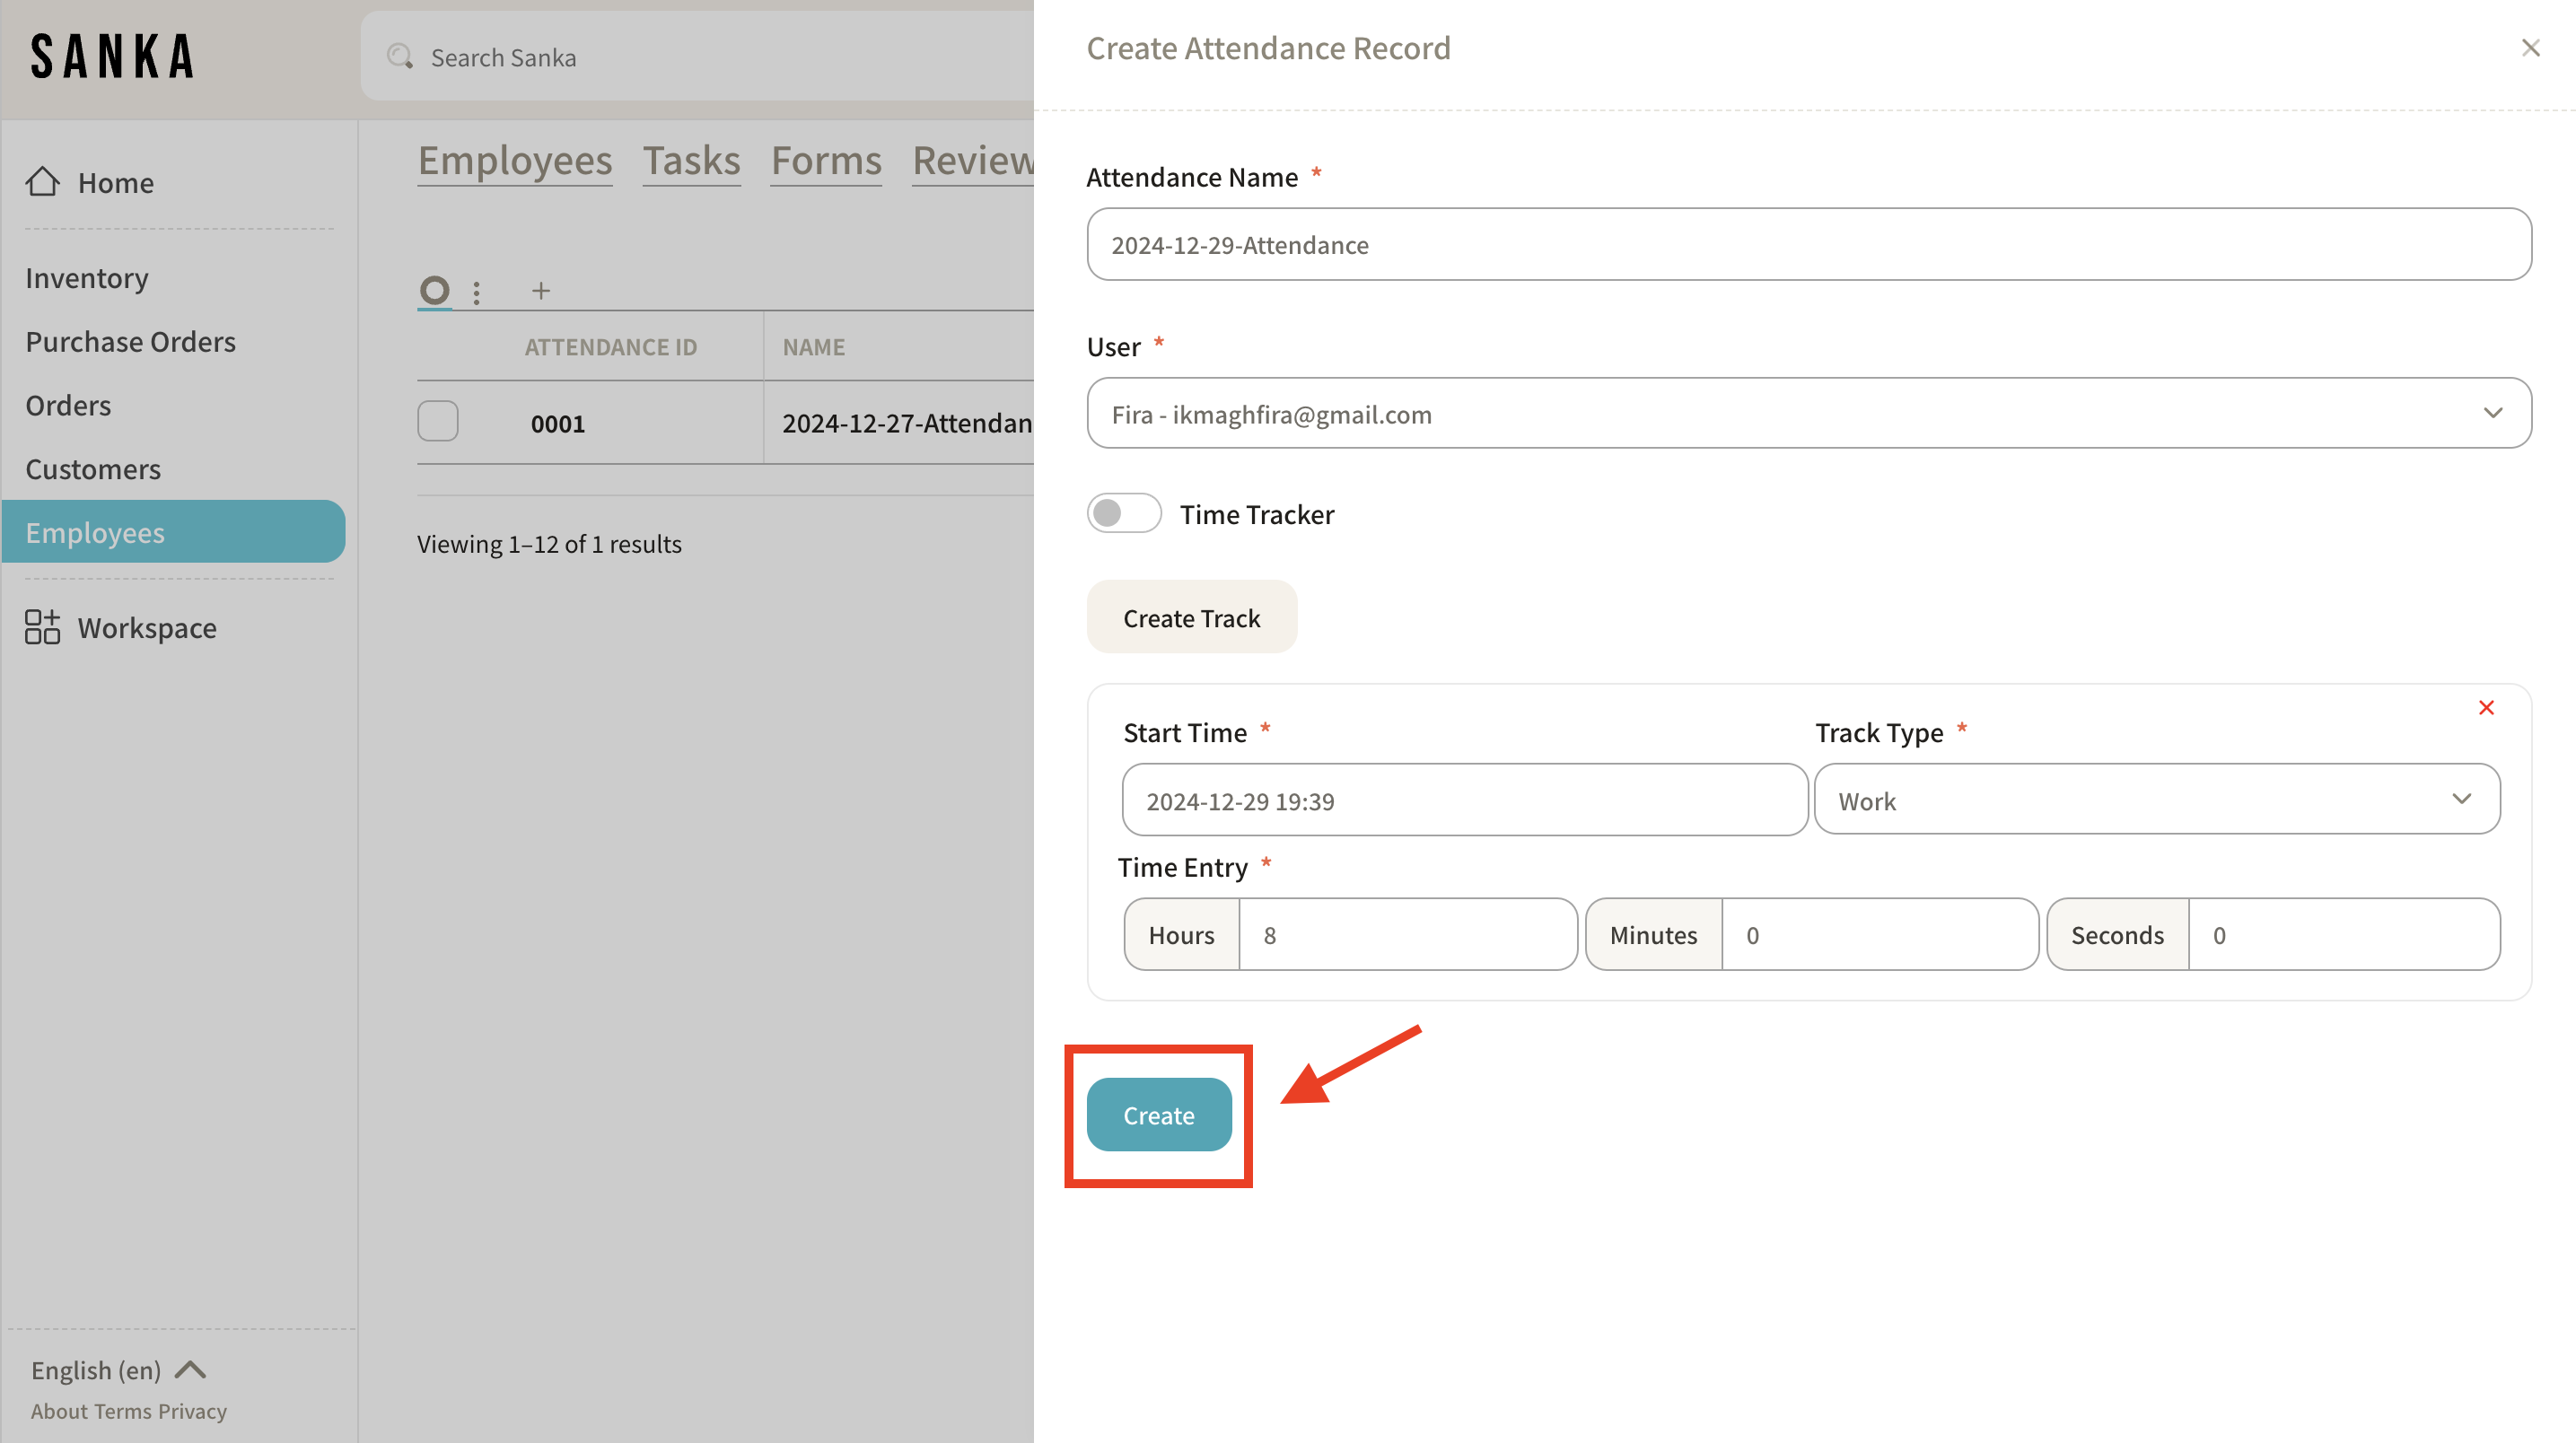Switch to the Tasks tab

(691, 161)
